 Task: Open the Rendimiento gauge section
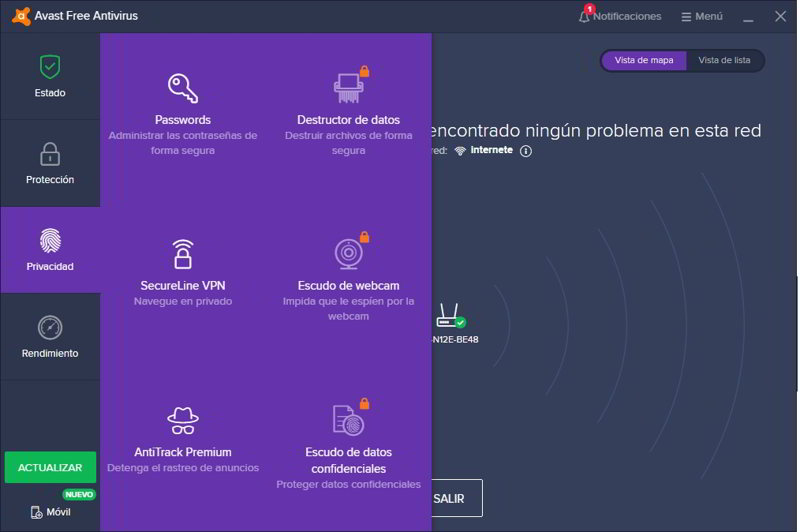pyautogui.click(x=50, y=327)
